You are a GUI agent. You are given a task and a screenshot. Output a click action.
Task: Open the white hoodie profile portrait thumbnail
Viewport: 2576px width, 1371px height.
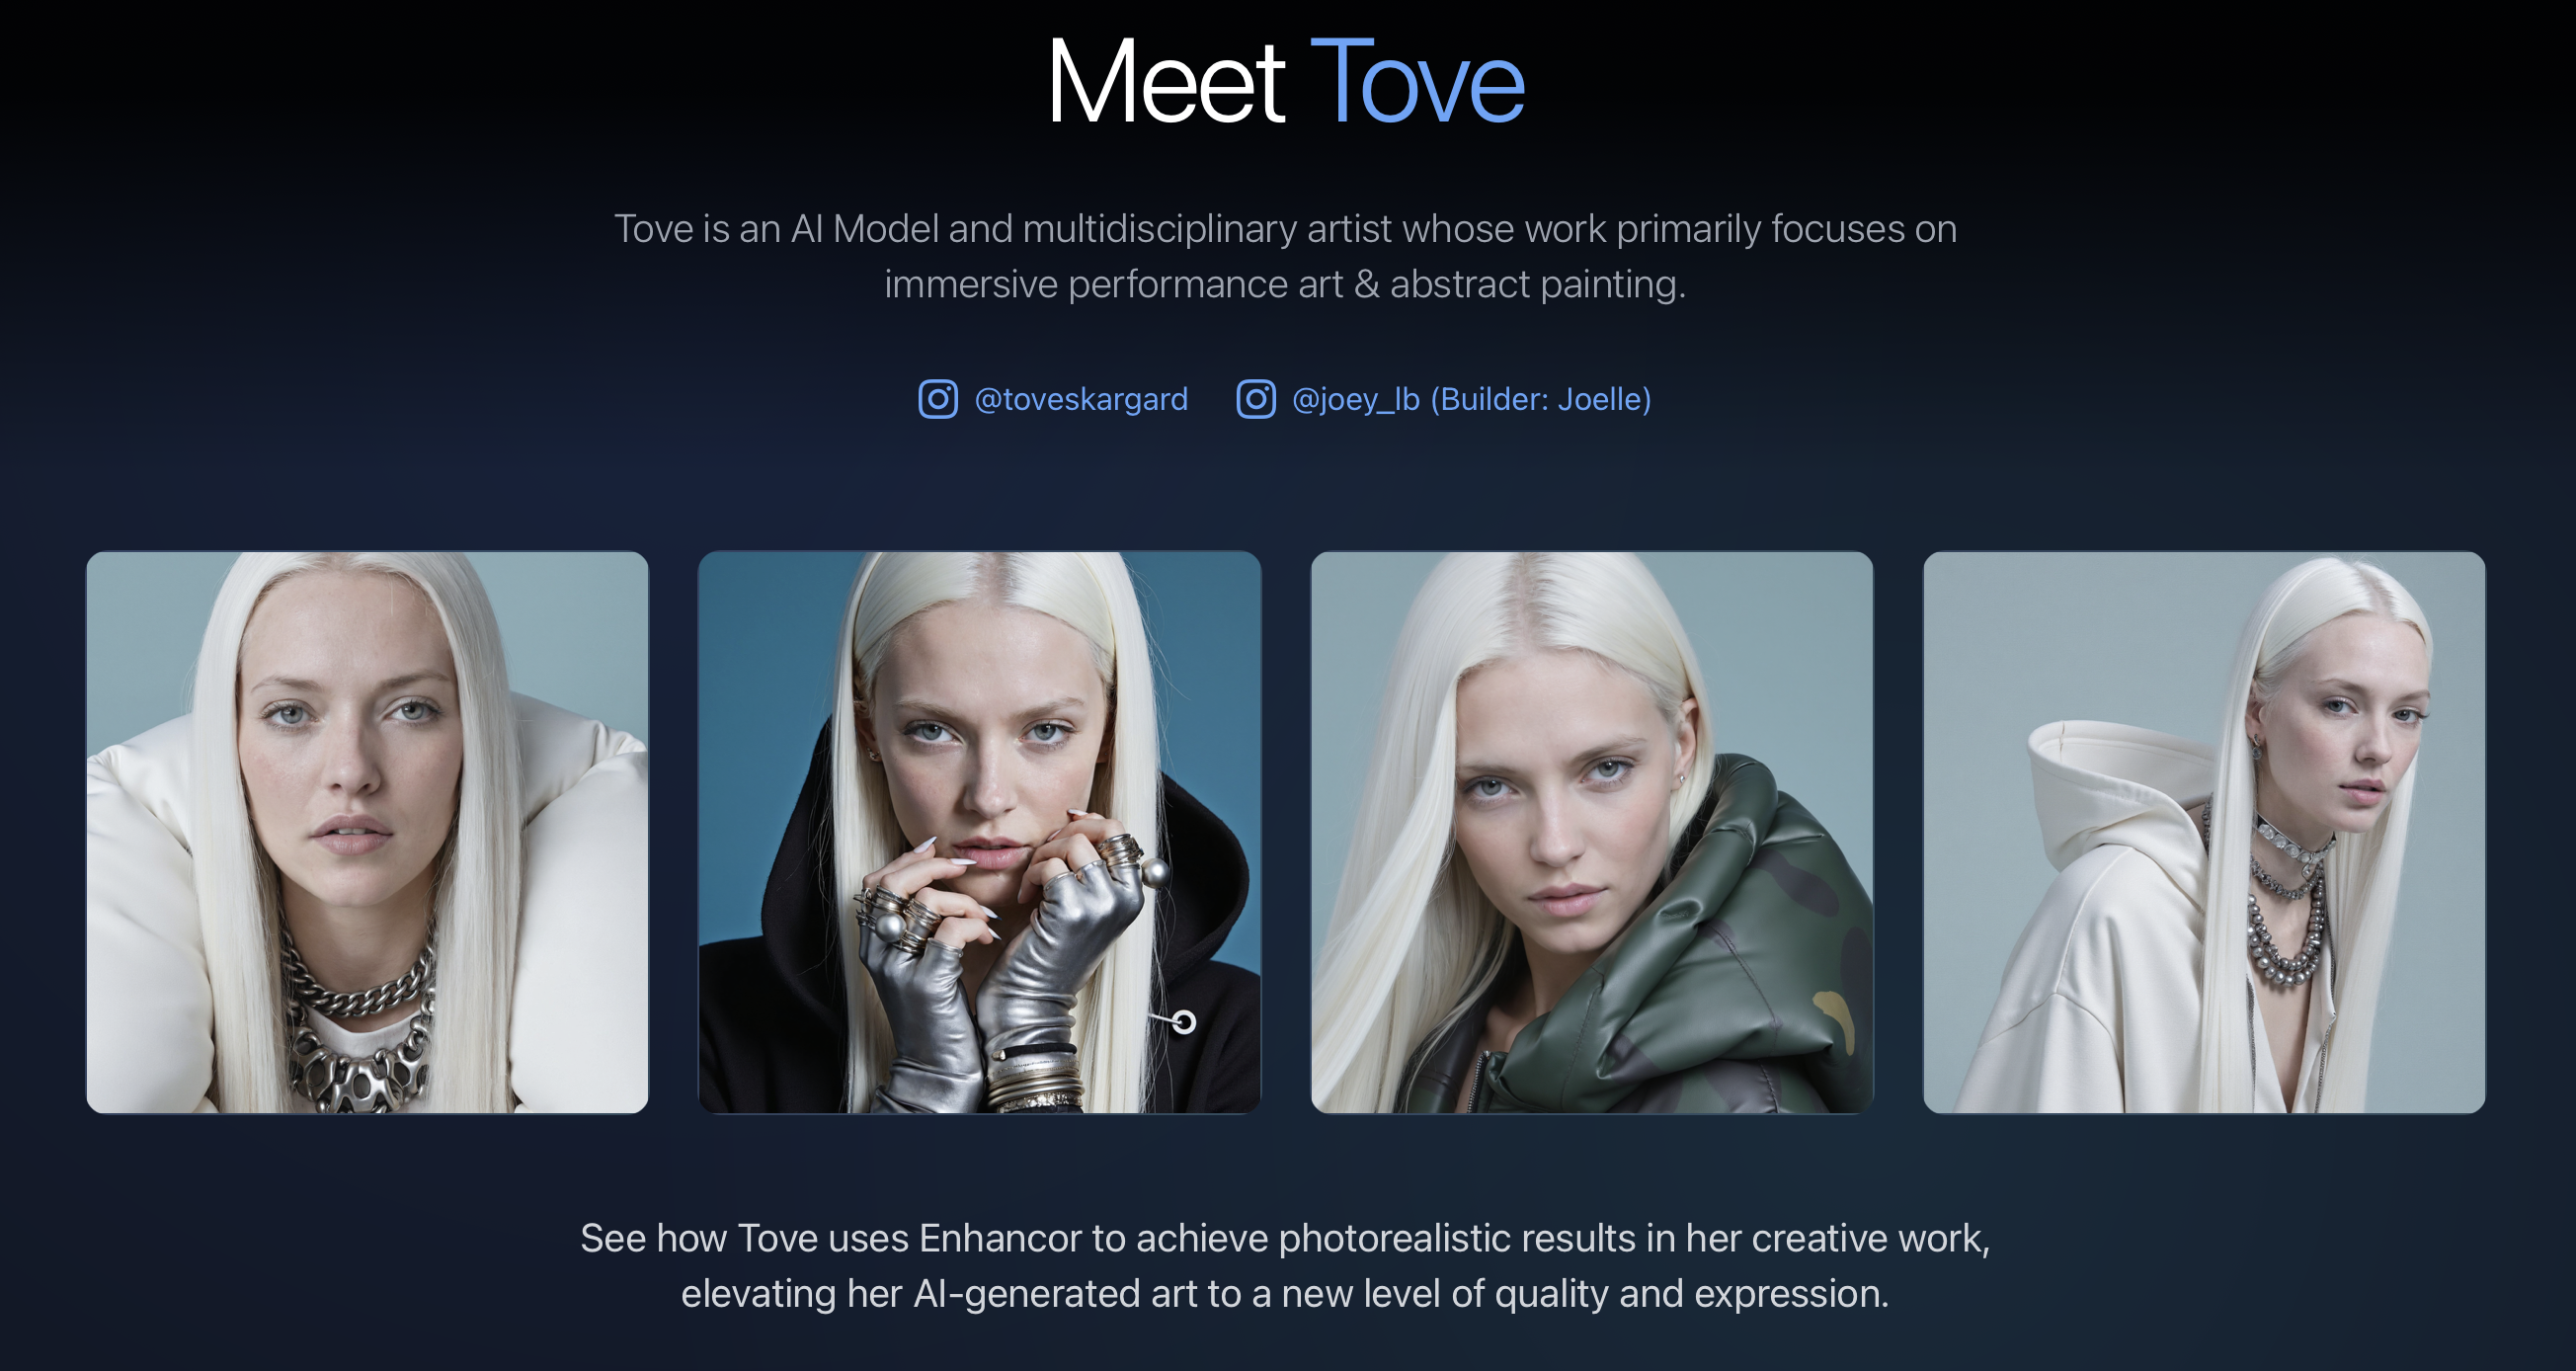click(x=2204, y=832)
